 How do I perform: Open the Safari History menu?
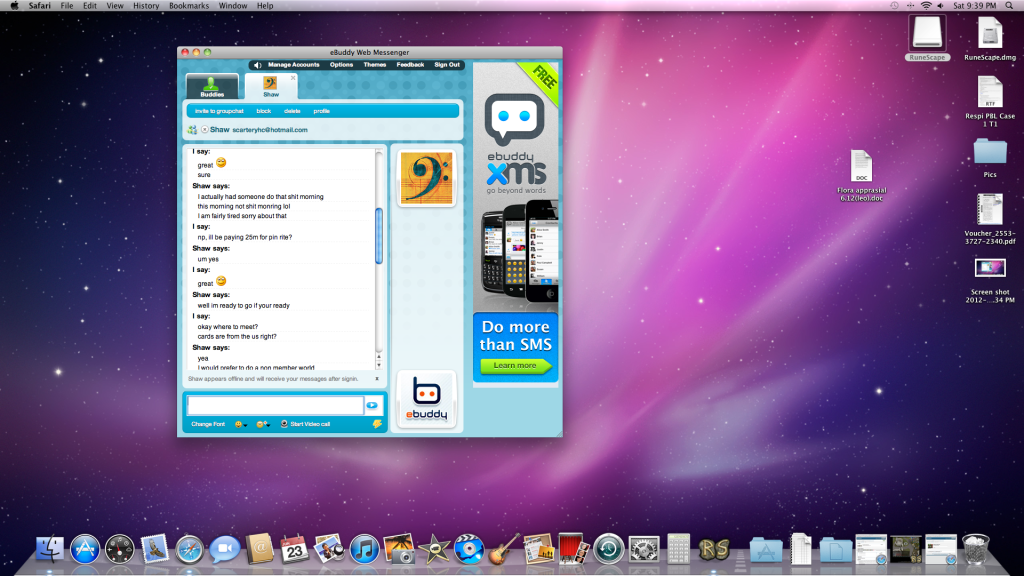[x=146, y=6]
